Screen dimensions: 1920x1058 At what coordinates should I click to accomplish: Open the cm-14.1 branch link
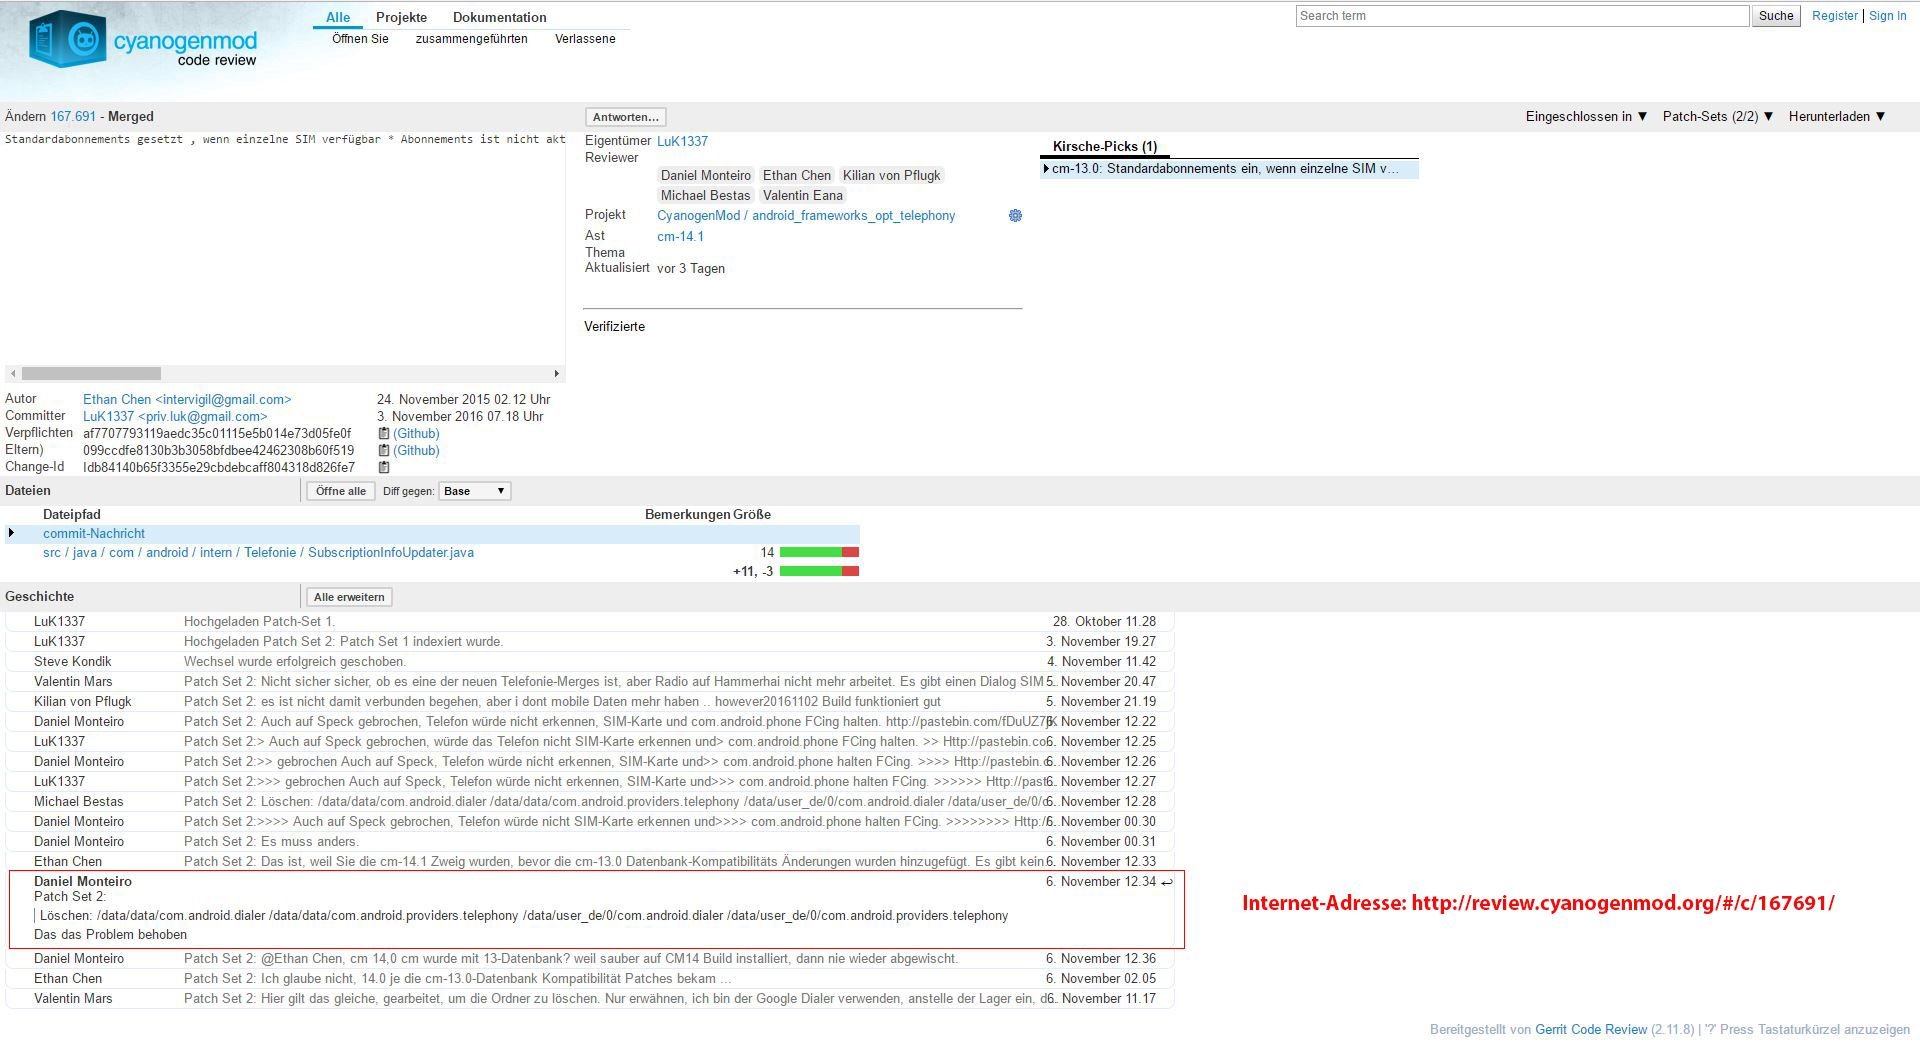(x=680, y=237)
